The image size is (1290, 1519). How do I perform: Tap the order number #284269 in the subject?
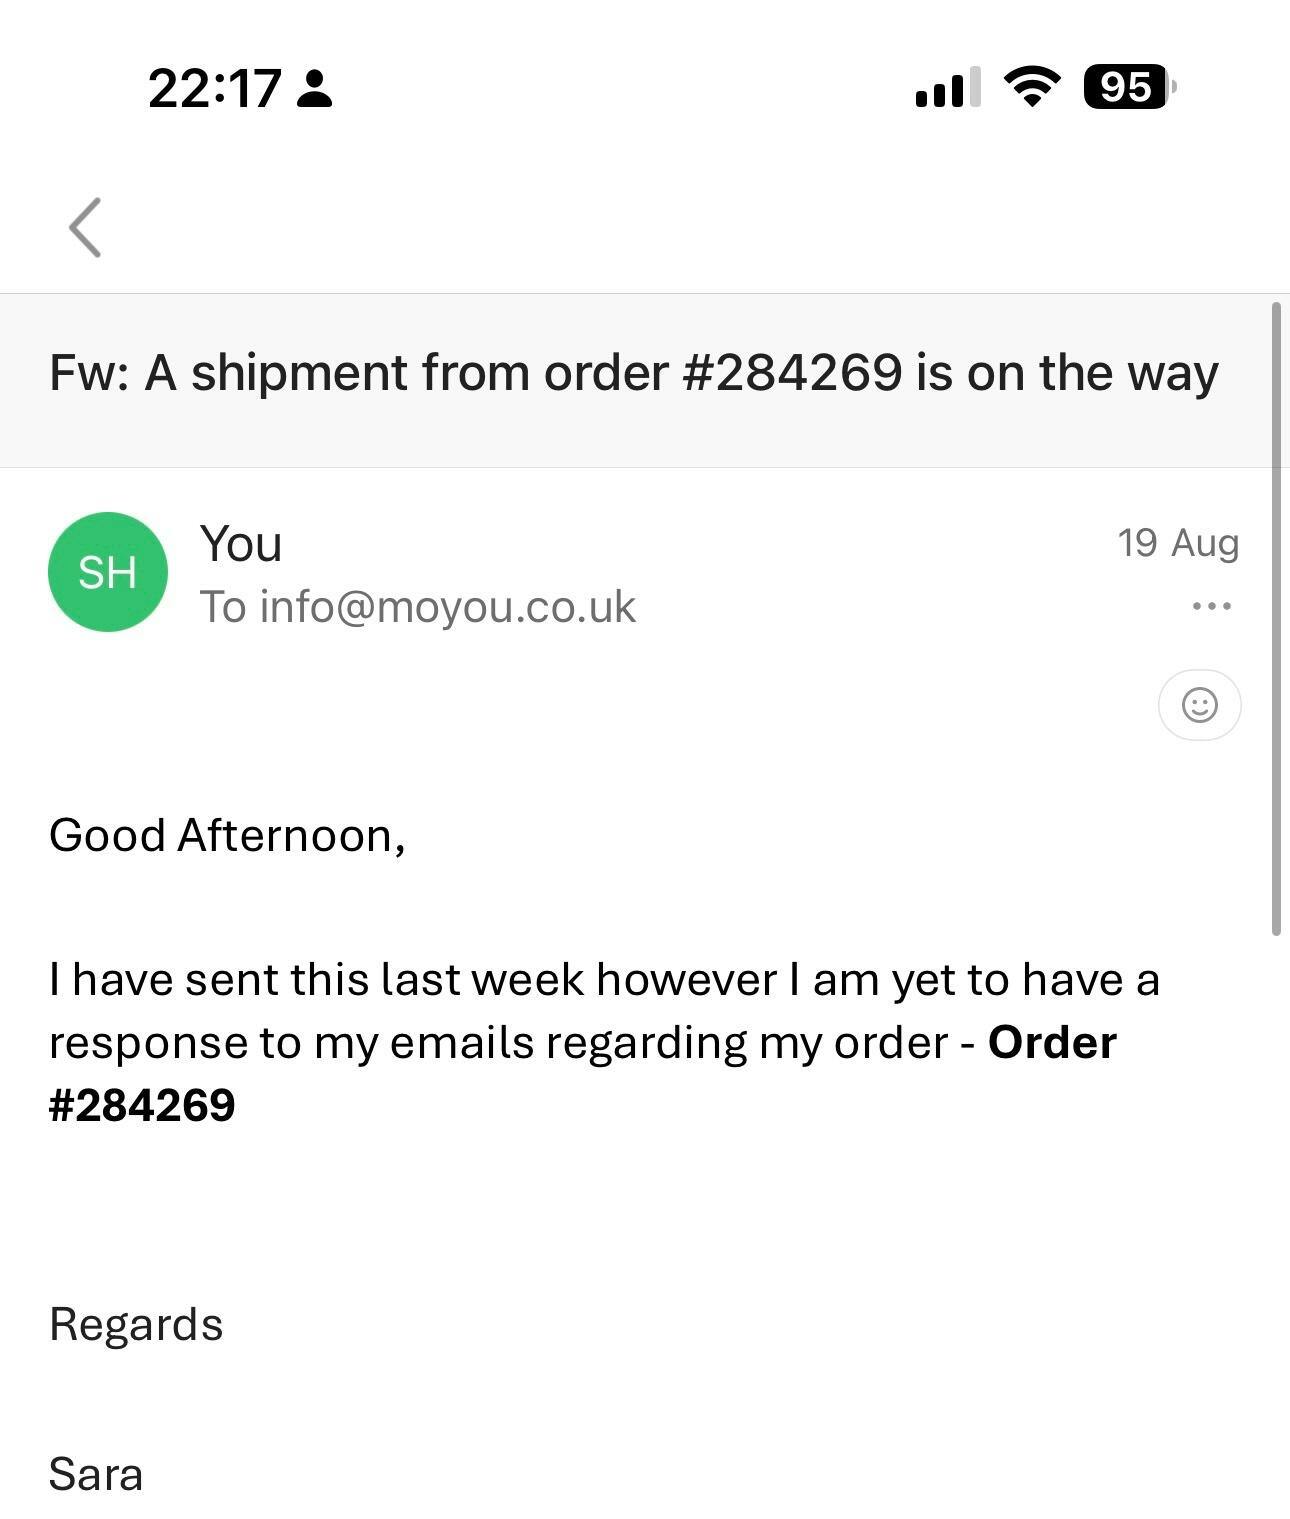point(792,373)
